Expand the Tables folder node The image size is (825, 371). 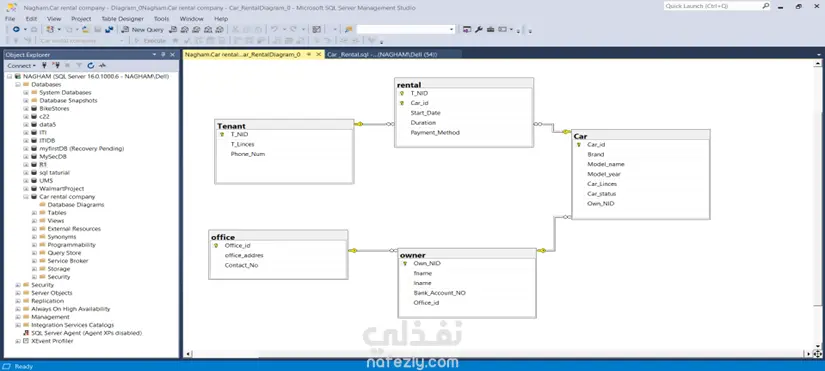tap(34, 213)
